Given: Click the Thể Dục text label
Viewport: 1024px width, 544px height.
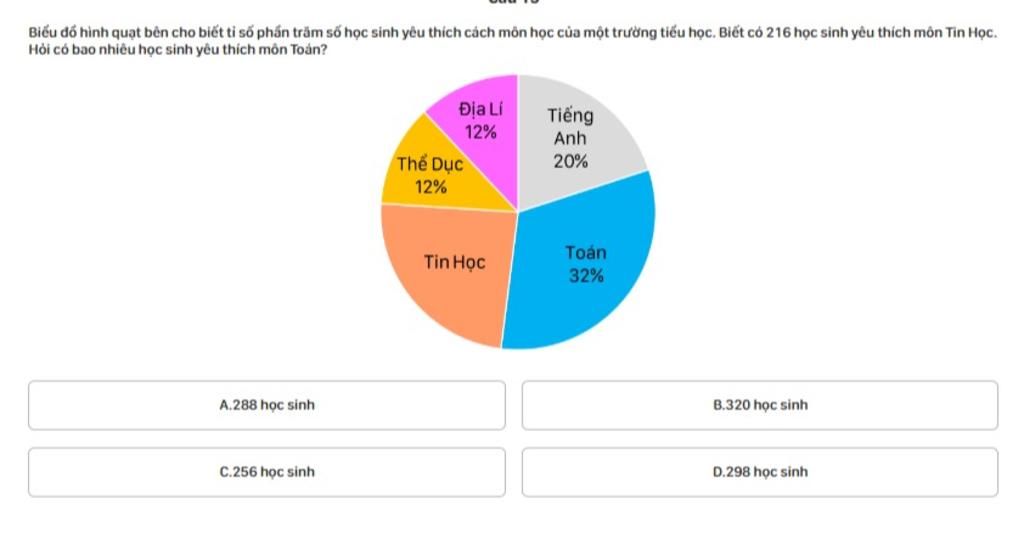Looking at the screenshot, I should (430, 164).
